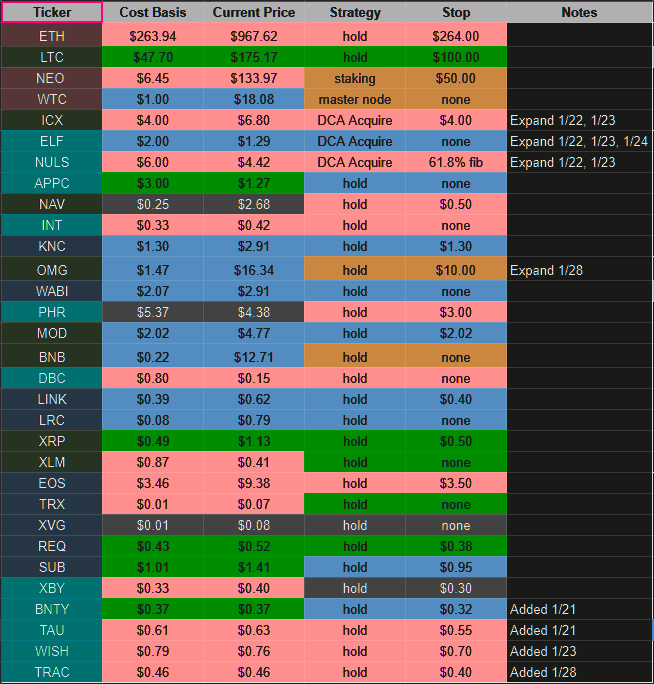
Task: Select the XRP ticker cell
Action: pyautogui.click(x=52, y=441)
